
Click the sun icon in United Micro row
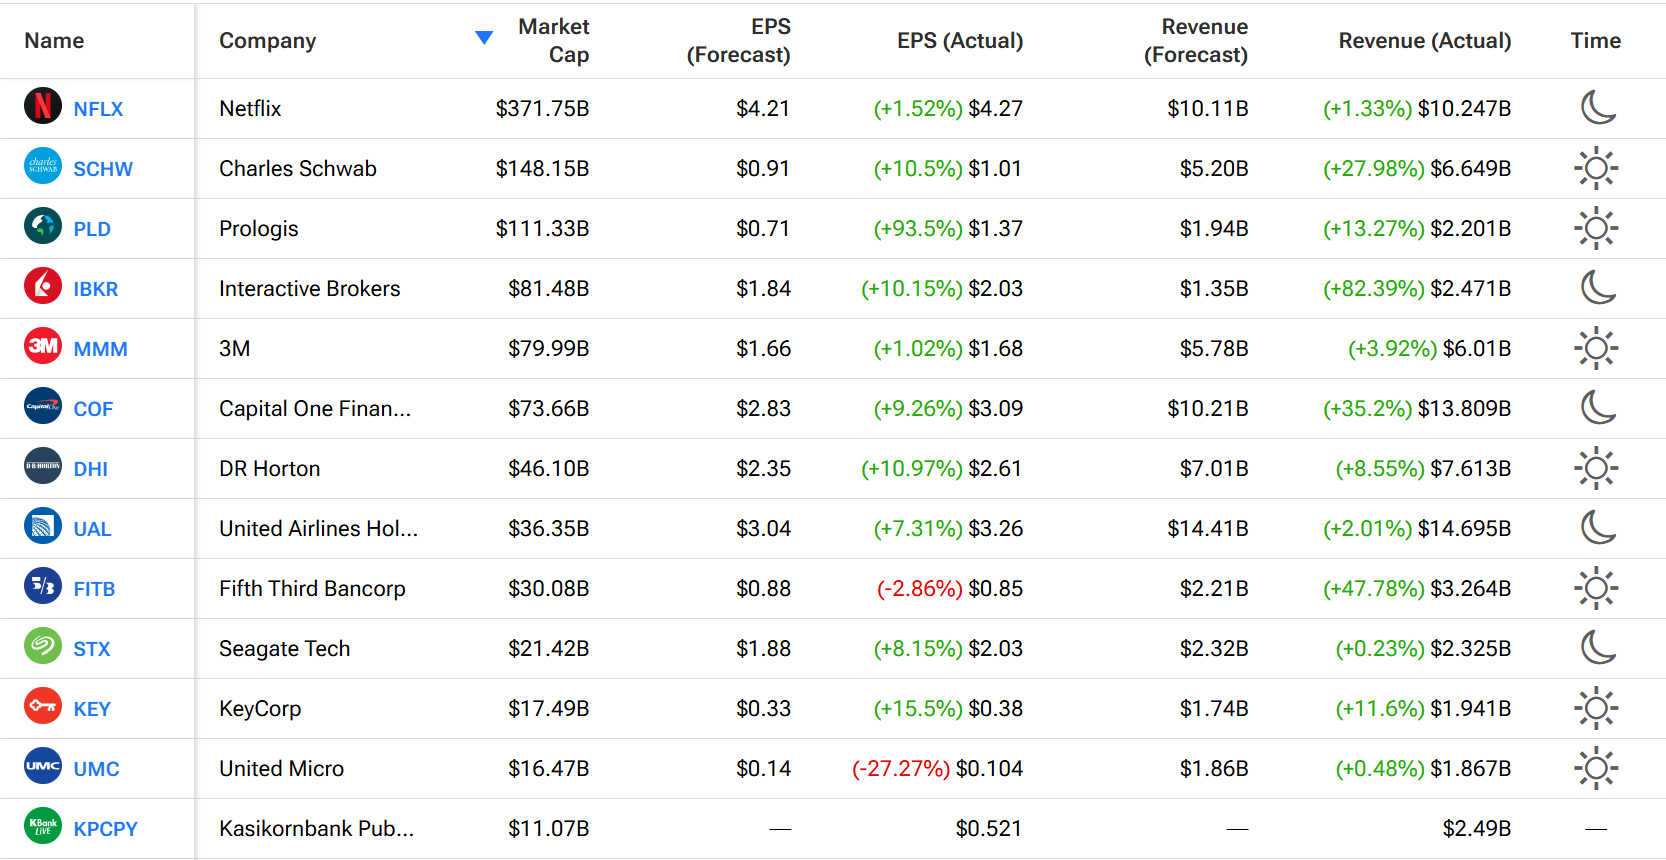1596,768
